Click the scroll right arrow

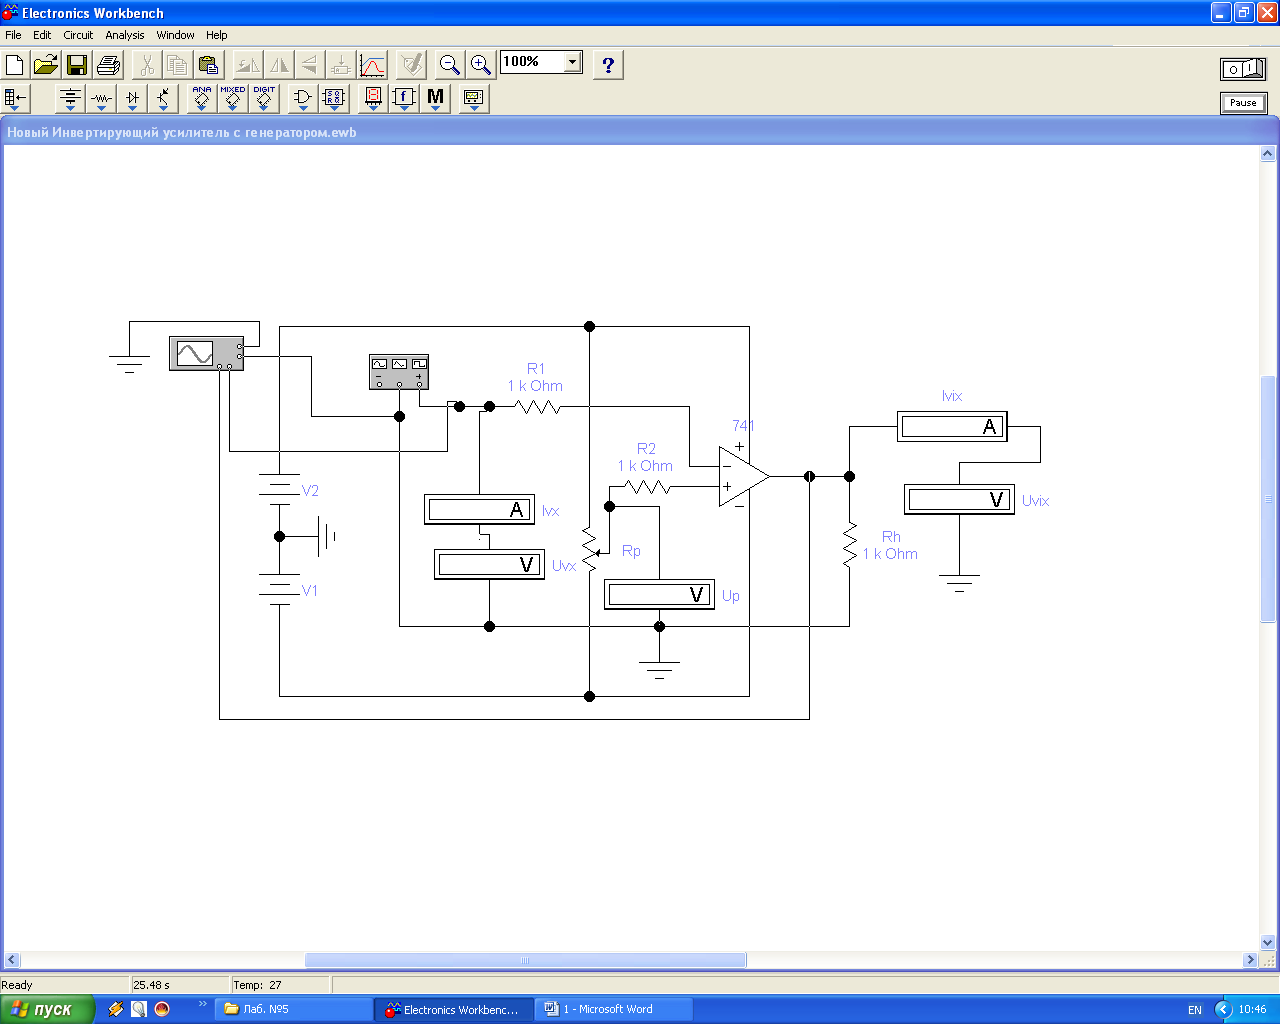pos(1250,960)
